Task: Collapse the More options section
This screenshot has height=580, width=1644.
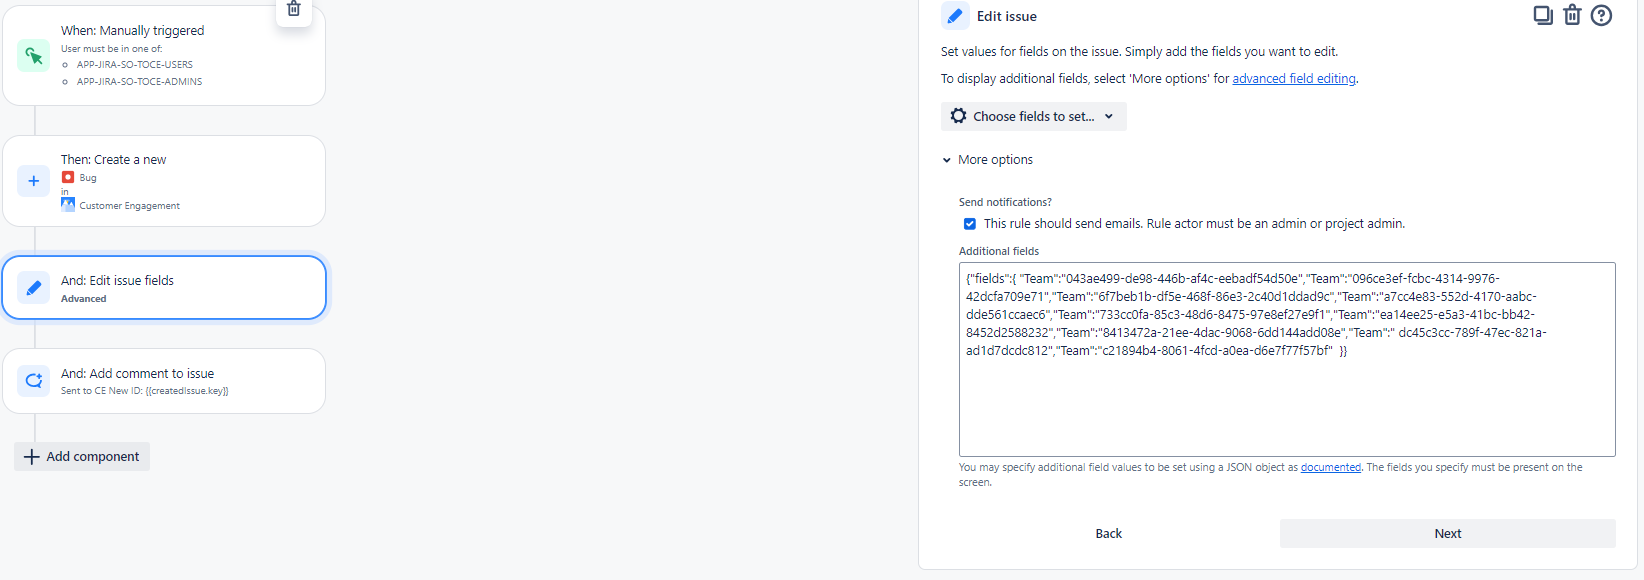Action: 987,160
